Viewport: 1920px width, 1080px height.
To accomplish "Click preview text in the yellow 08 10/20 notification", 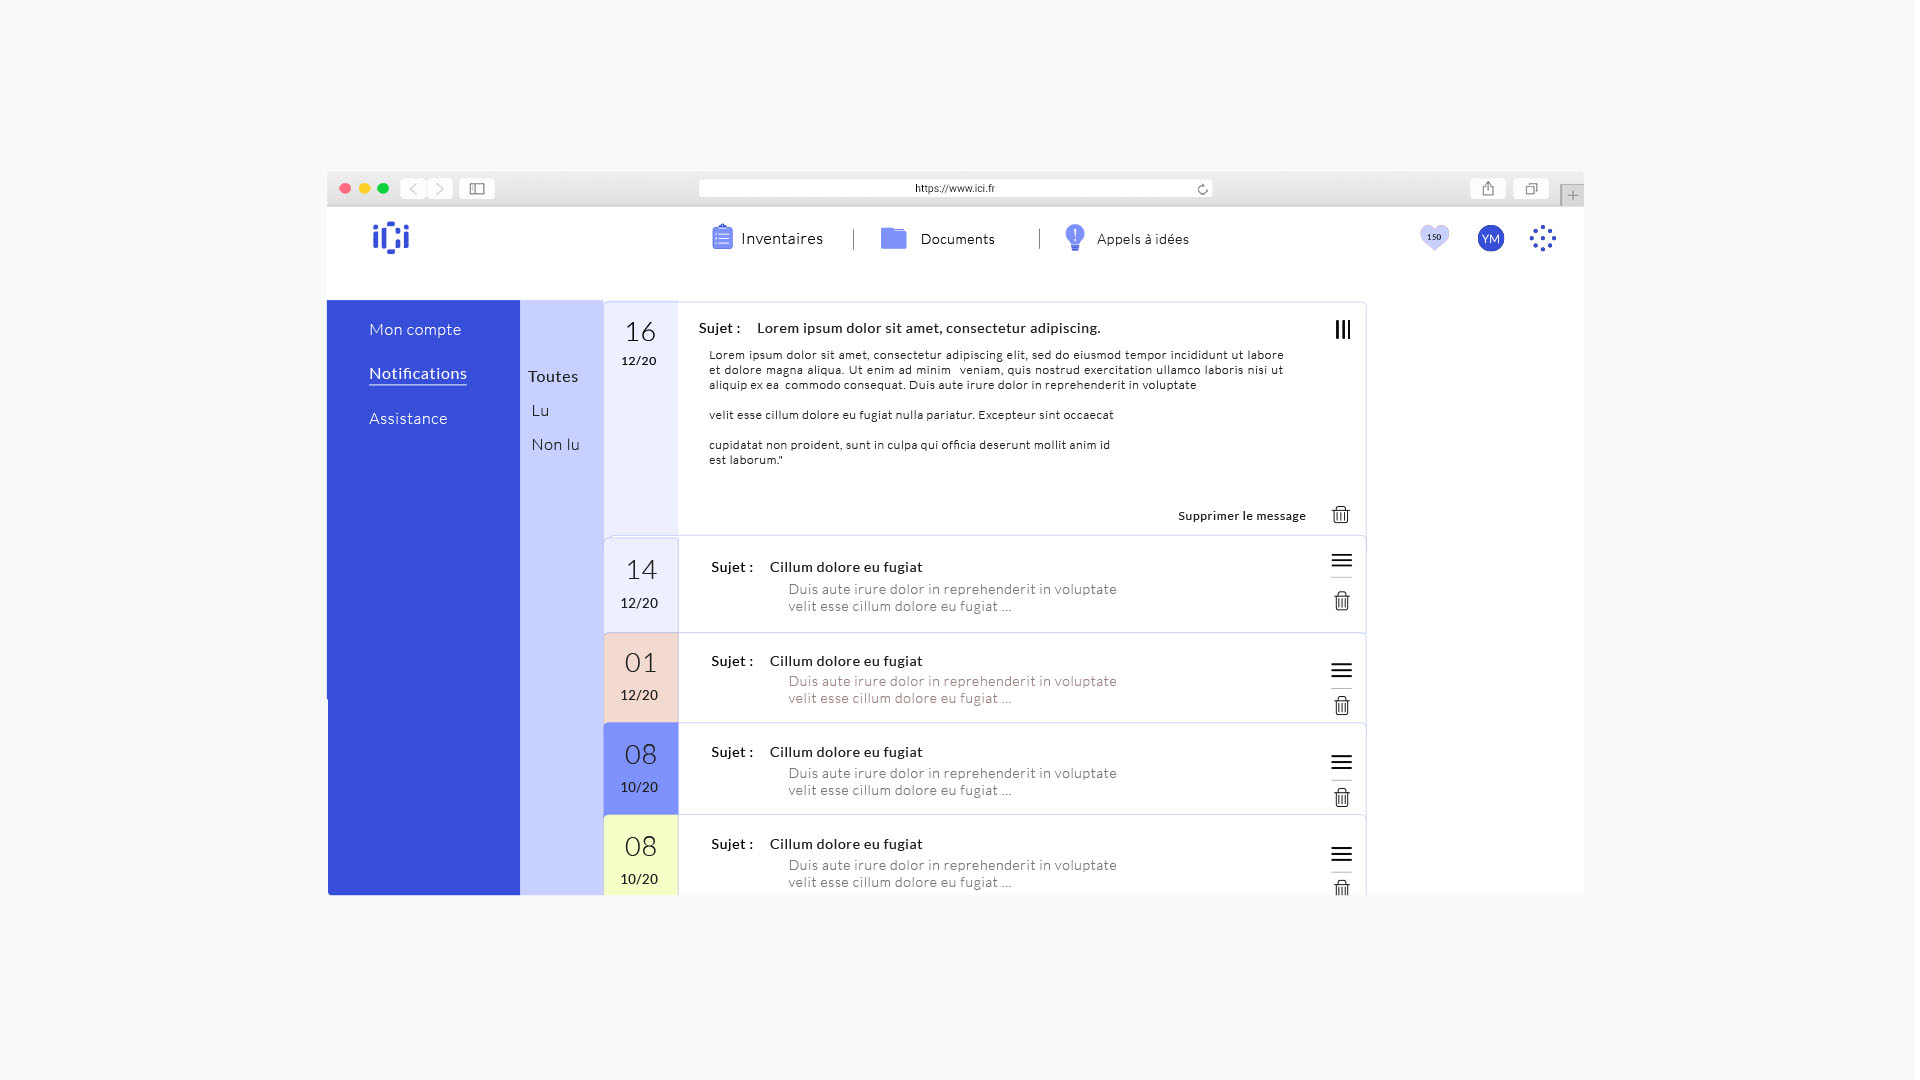I will (x=952, y=874).
